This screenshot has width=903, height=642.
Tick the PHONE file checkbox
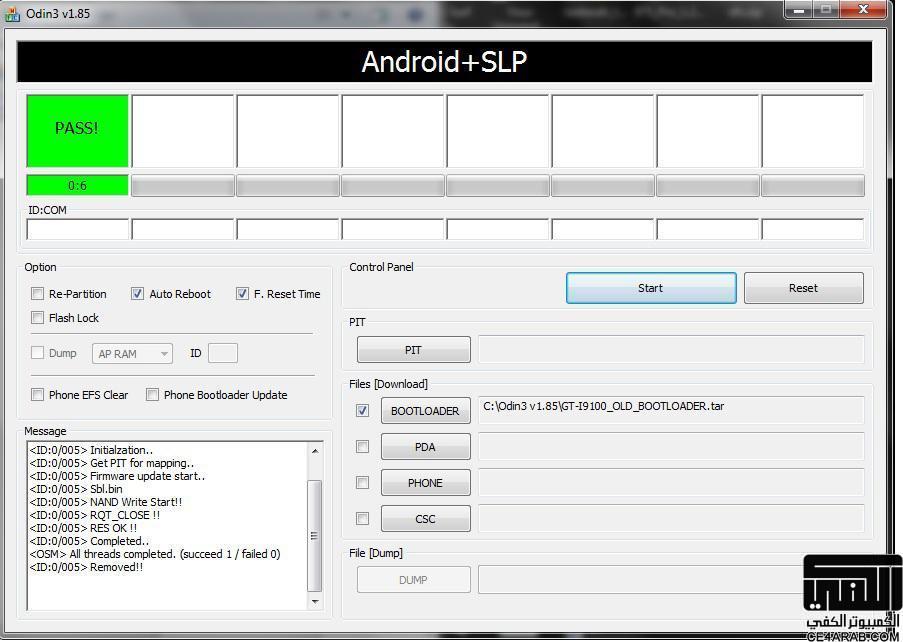click(362, 483)
